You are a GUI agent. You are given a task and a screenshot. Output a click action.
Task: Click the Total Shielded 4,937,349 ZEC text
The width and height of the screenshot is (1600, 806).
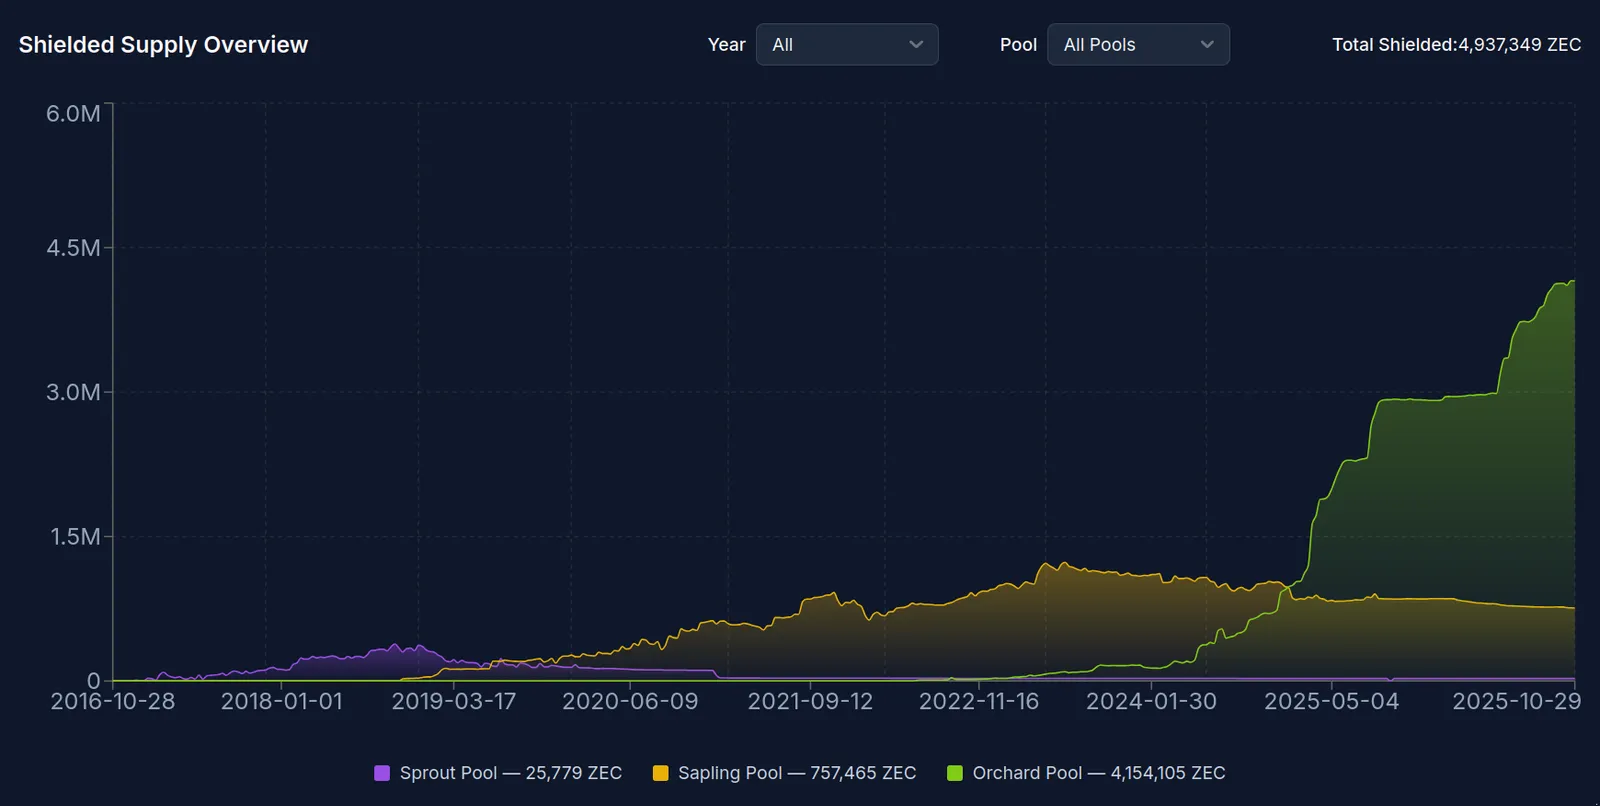[1457, 45]
